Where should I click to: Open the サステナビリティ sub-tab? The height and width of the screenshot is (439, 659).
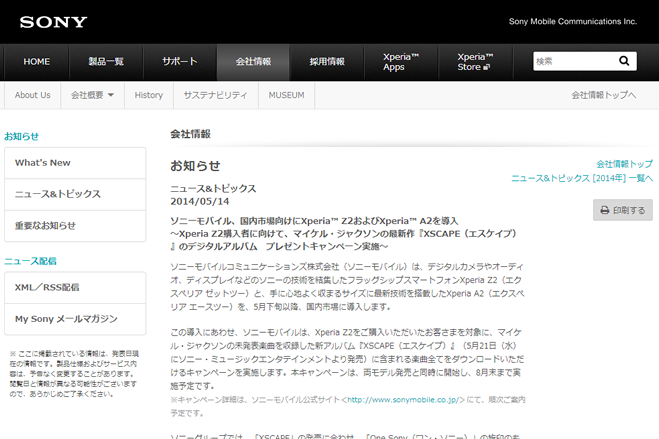click(x=216, y=95)
